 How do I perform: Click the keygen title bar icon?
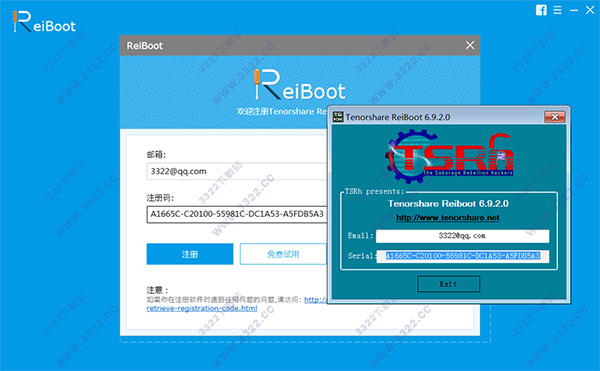pos(338,117)
